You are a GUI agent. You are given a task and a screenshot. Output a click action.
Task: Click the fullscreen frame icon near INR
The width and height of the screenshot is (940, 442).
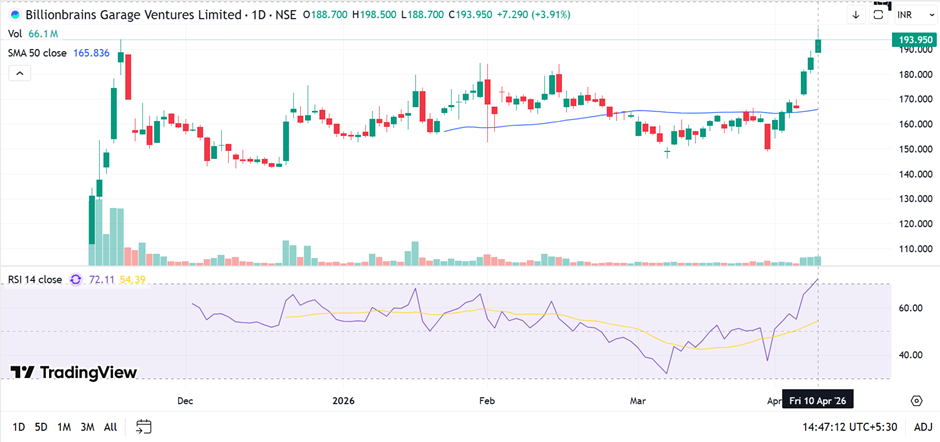tap(879, 14)
